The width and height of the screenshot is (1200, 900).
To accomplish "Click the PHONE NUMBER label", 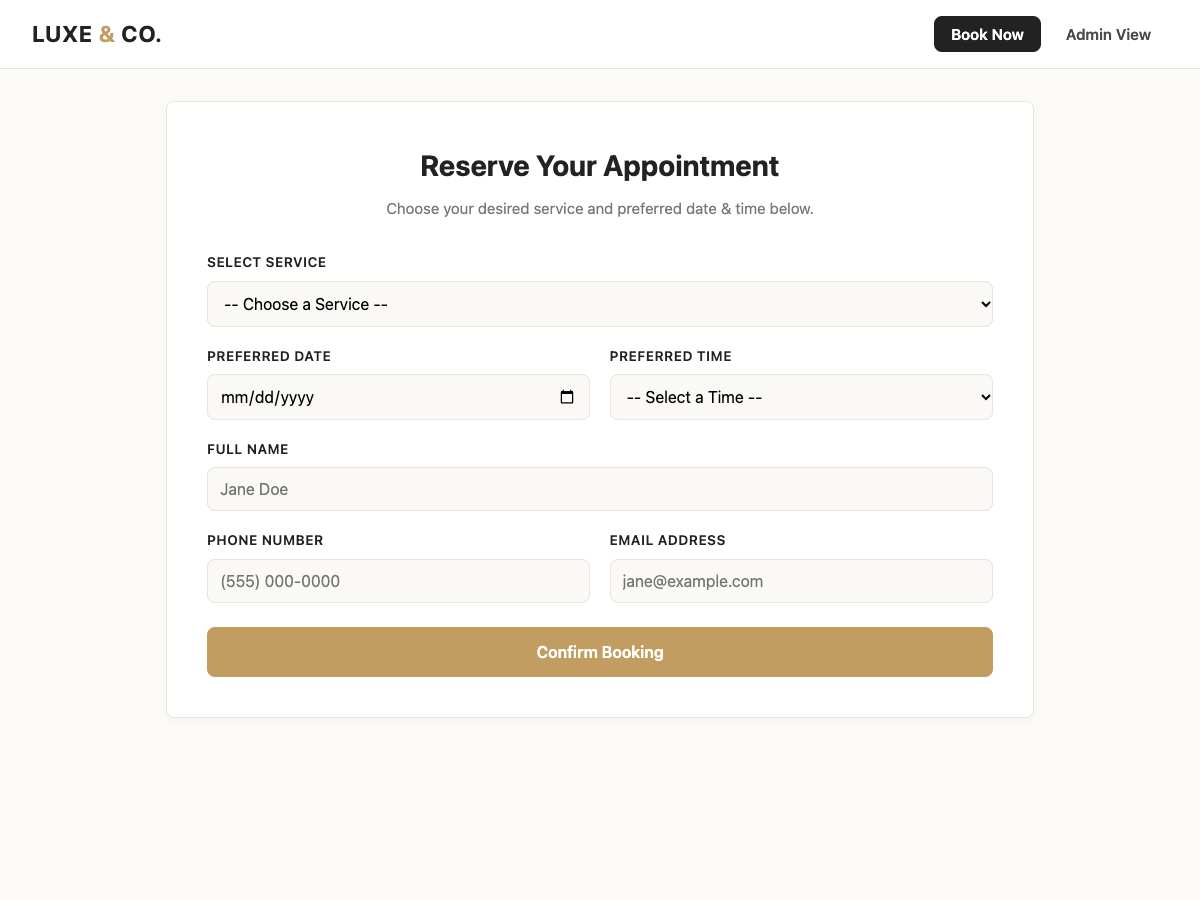I will tap(265, 540).
